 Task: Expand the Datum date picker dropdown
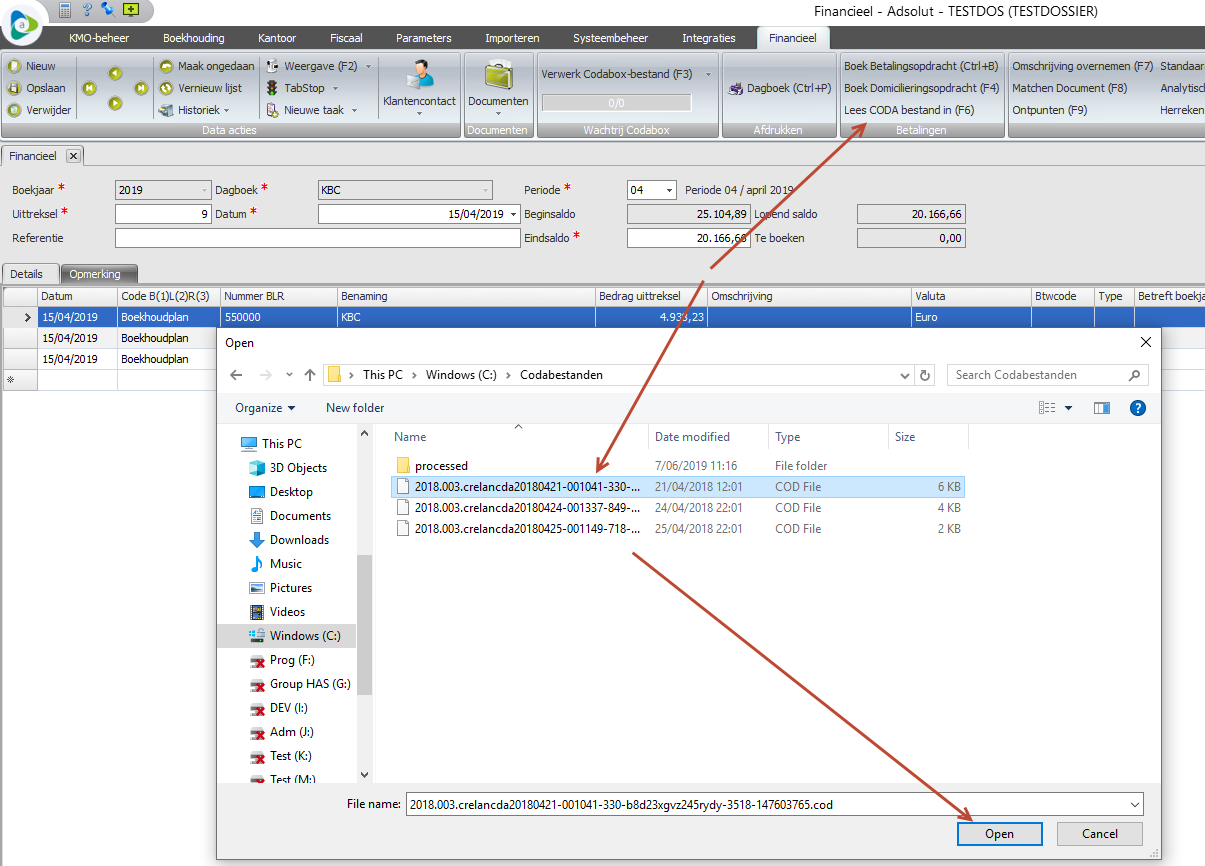coord(514,214)
